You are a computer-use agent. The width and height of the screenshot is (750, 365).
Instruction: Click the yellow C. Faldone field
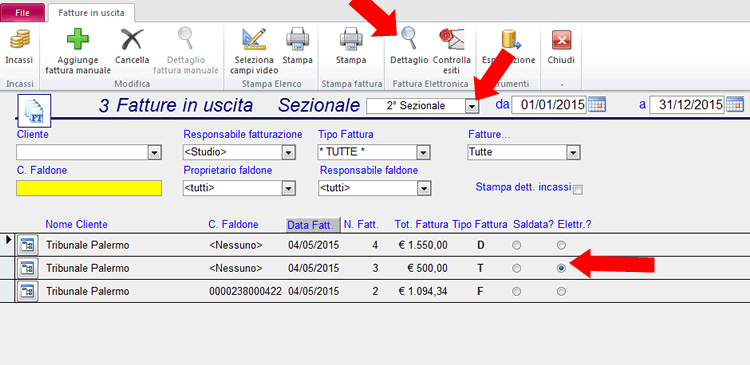click(x=89, y=188)
